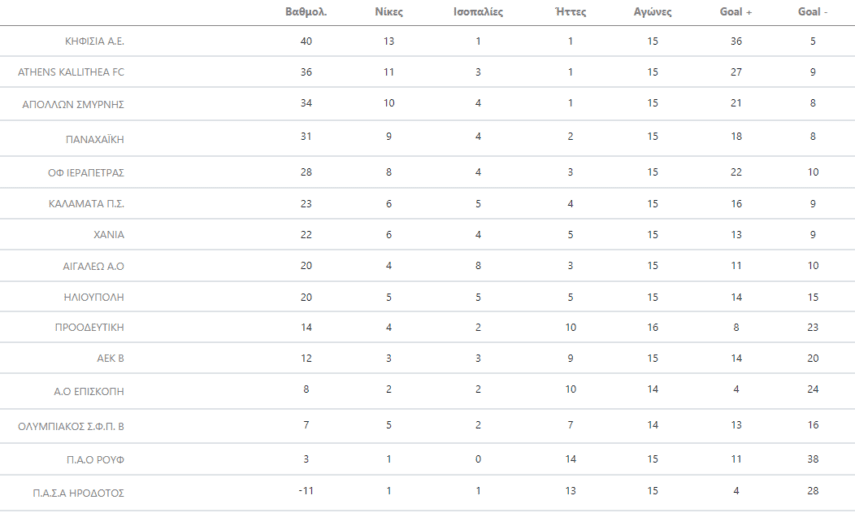Click the Αγώνες column header
Screen dimensions: 855x513
pos(652,14)
